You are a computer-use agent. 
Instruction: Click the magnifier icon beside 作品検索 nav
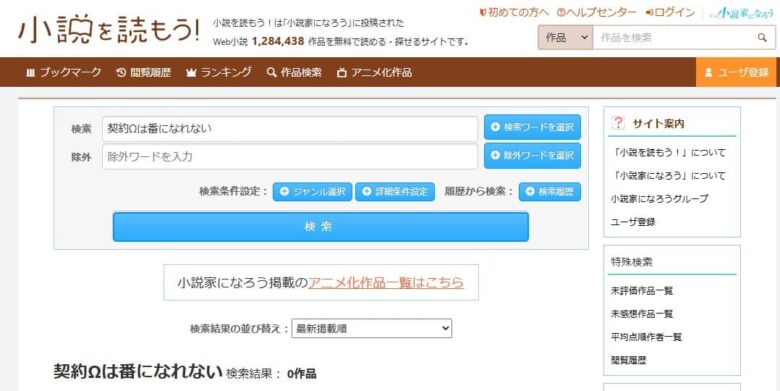(271, 73)
